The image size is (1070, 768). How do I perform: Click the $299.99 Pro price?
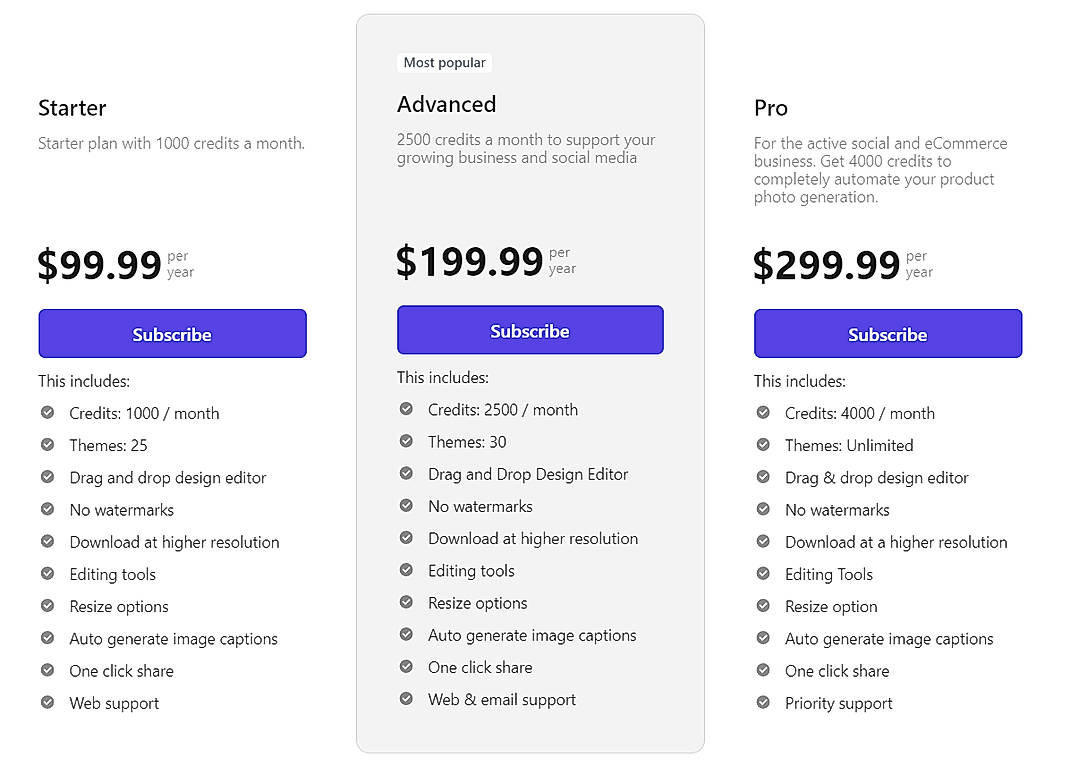tap(826, 264)
